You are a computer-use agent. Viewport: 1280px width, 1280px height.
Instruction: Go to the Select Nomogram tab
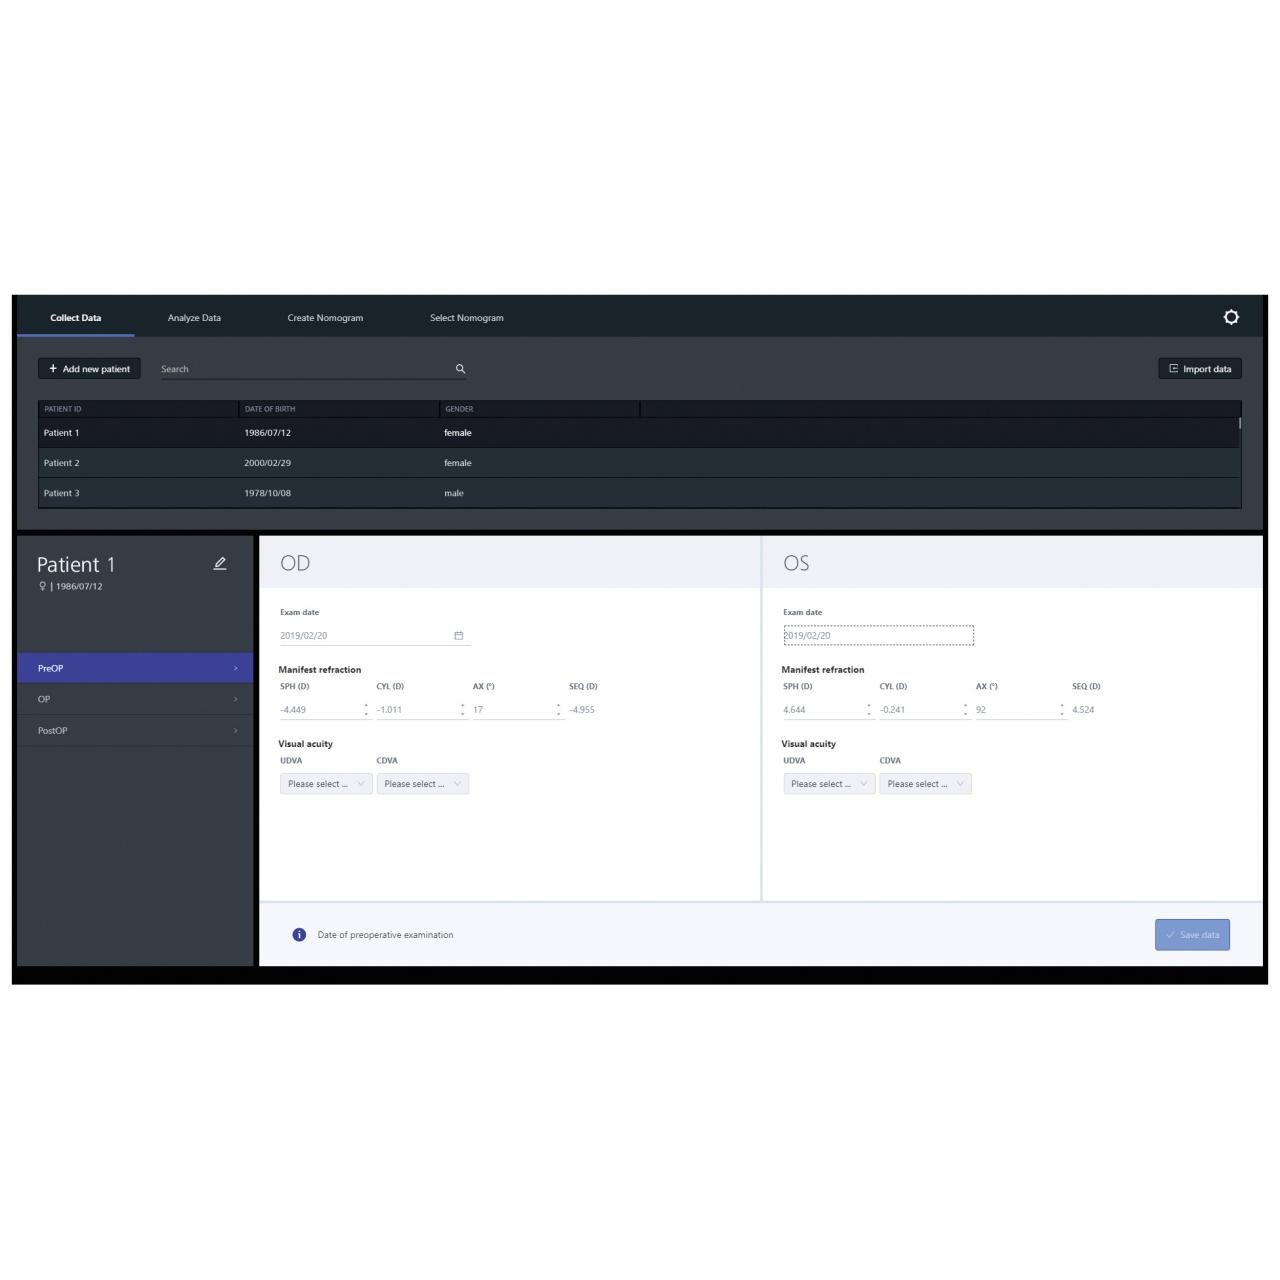(466, 318)
